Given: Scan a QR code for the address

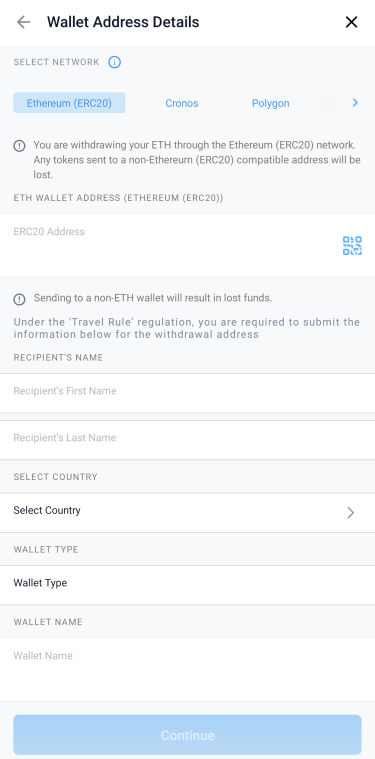Looking at the screenshot, I should pyautogui.click(x=352, y=245).
